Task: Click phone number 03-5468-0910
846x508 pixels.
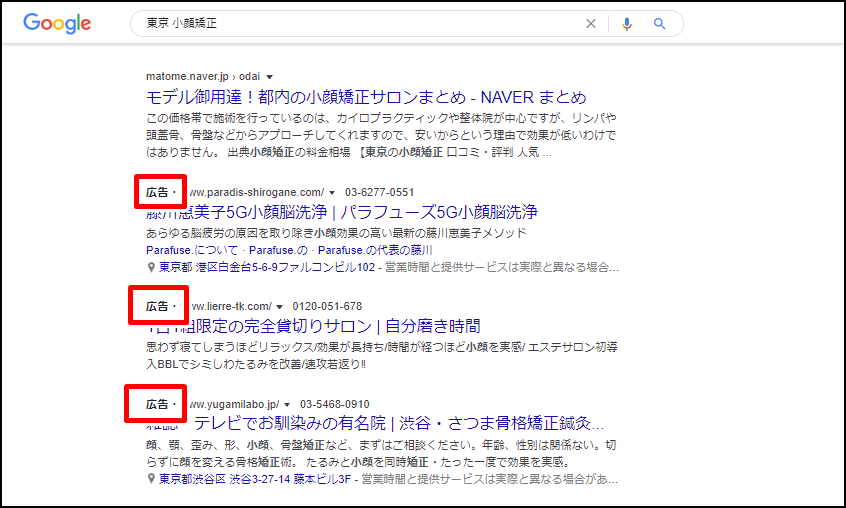Action: [x=335, y=404]
